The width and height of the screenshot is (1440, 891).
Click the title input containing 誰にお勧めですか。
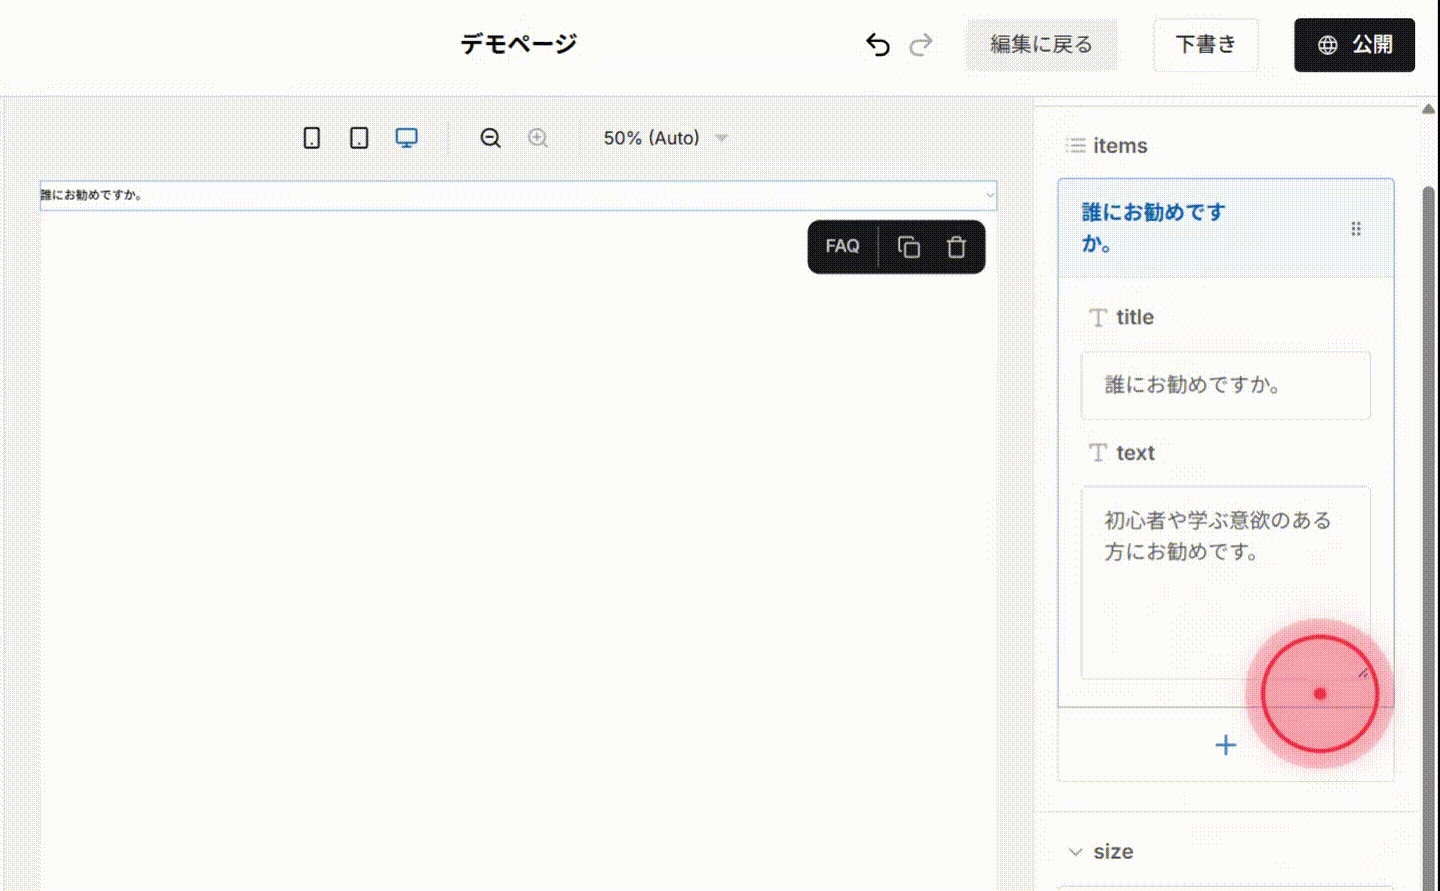(x=1225, y=386)
